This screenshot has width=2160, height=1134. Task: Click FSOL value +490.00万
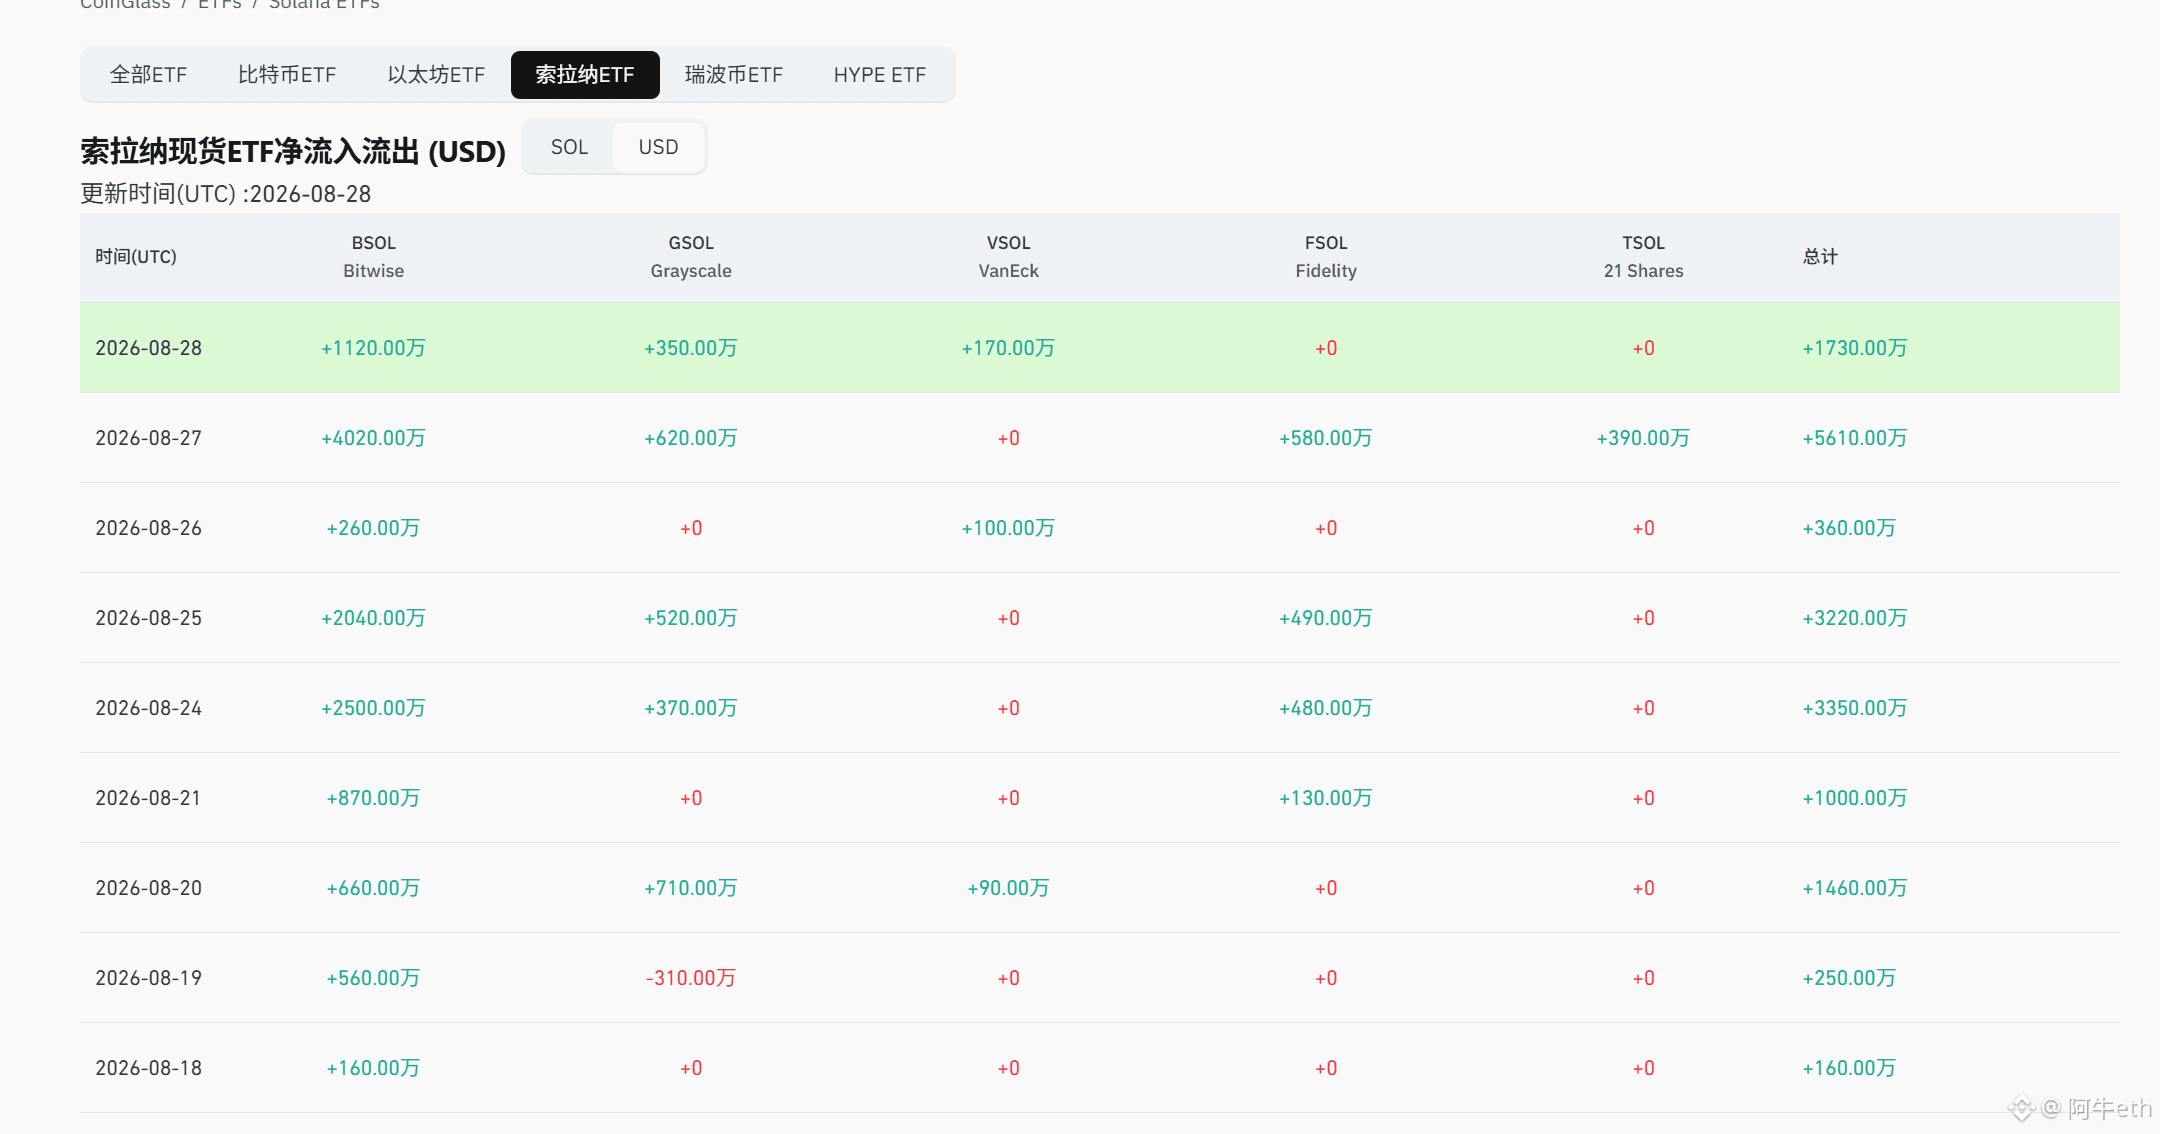(x=1326, y=618)
